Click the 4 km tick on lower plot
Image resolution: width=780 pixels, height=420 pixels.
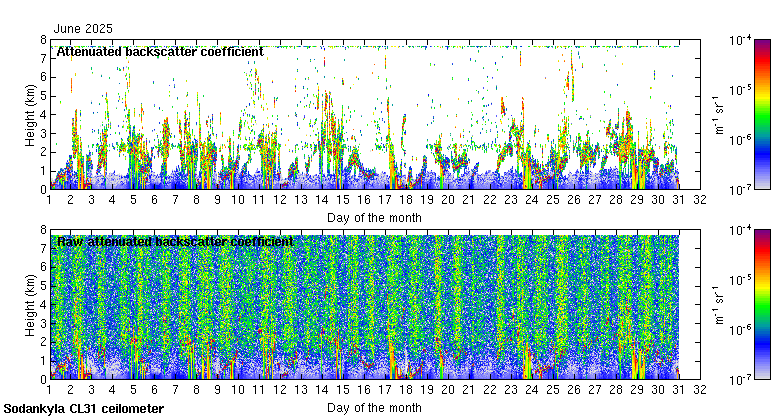coord(43,304)
